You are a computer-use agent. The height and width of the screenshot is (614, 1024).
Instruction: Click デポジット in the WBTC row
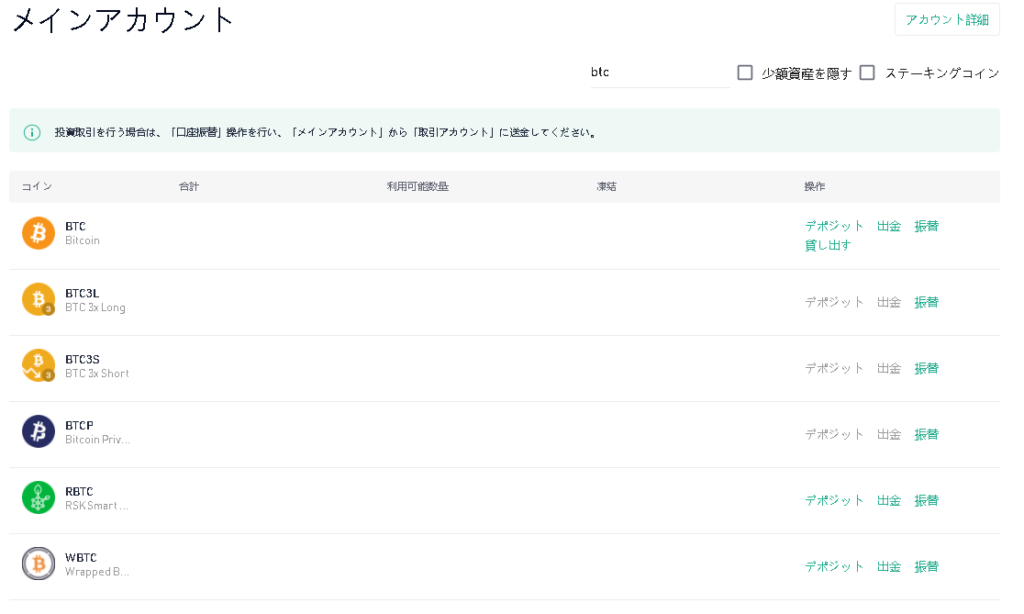[x=834, y=566]
